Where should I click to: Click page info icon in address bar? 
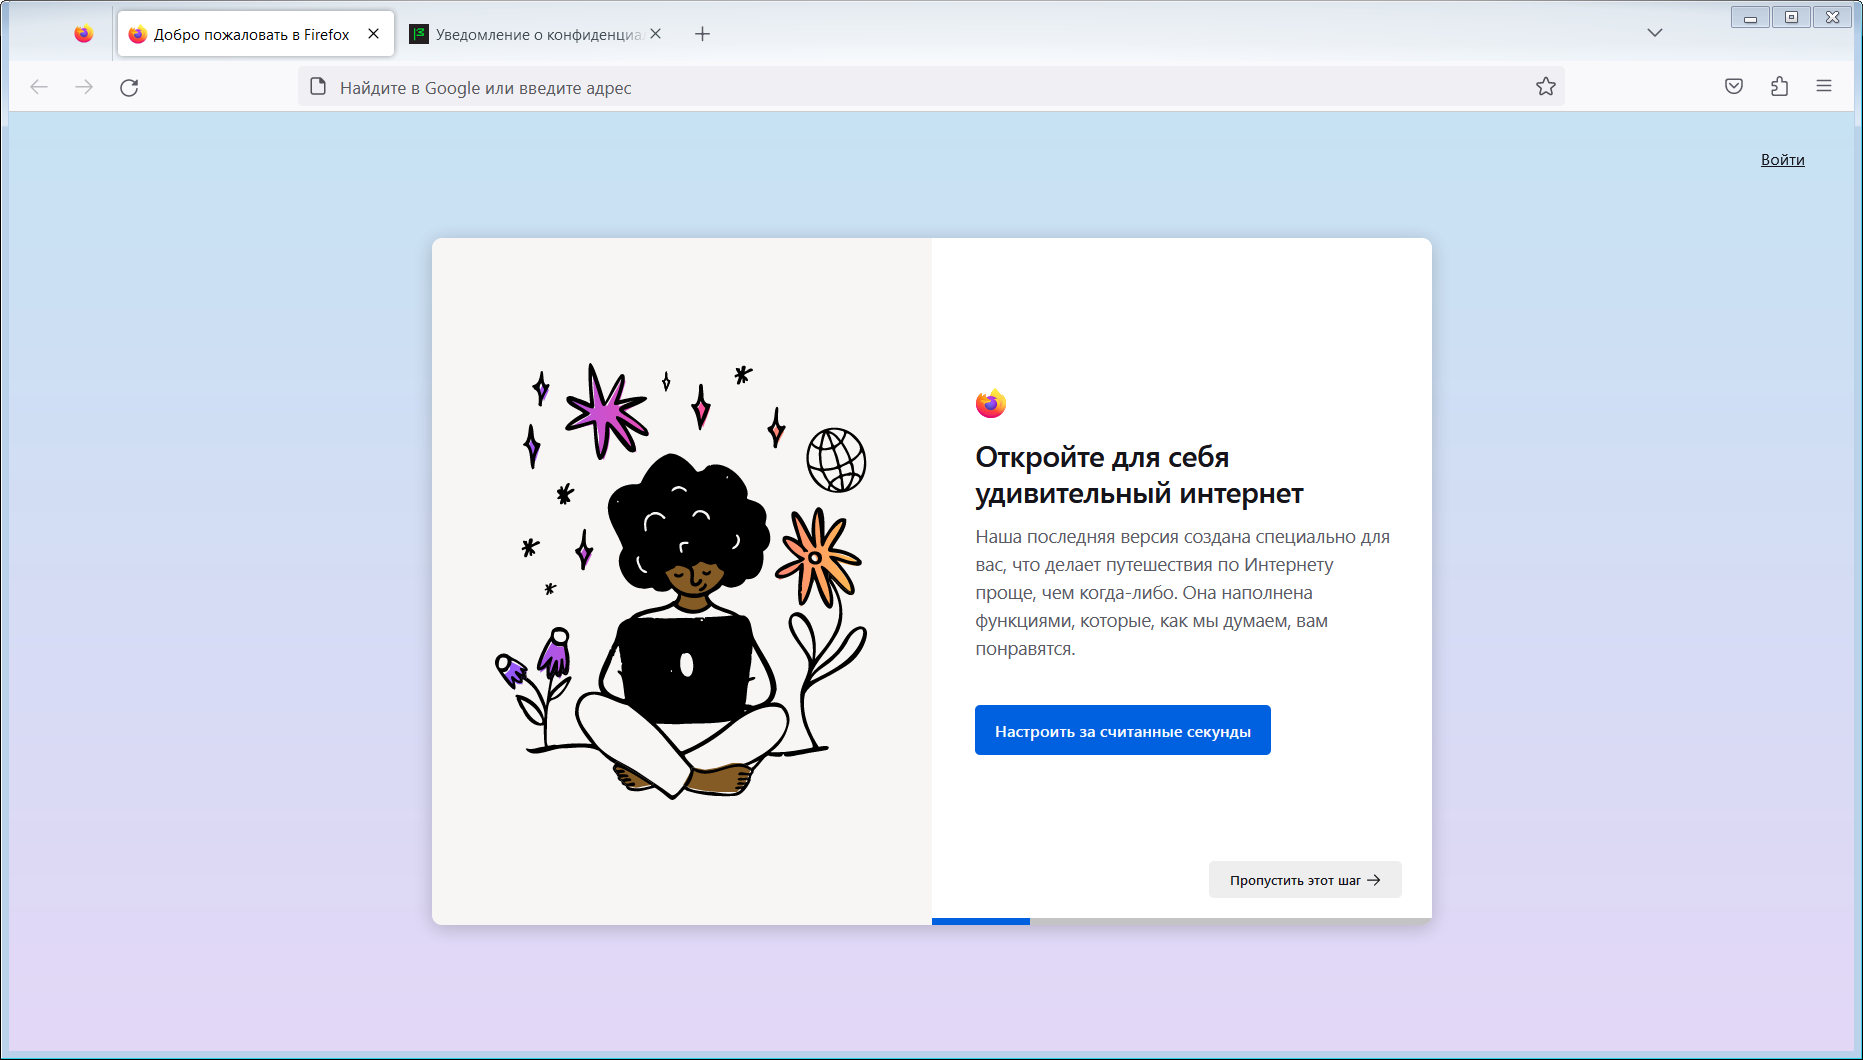[x=318, y=87]
